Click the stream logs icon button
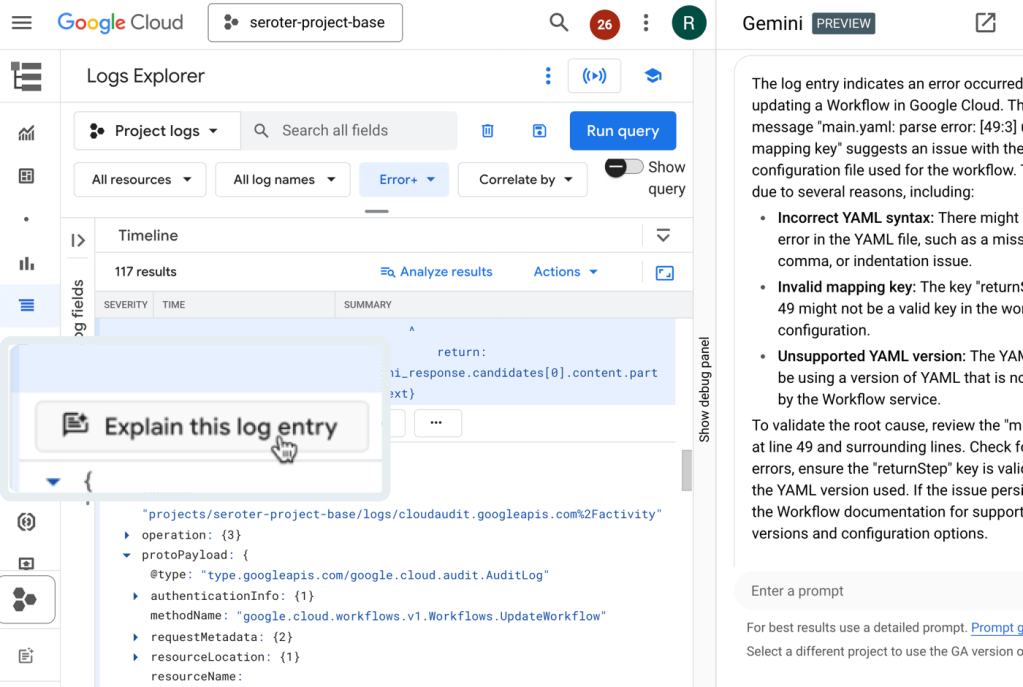Screen dimensions: 1023x687 click(x=594, y=76)
